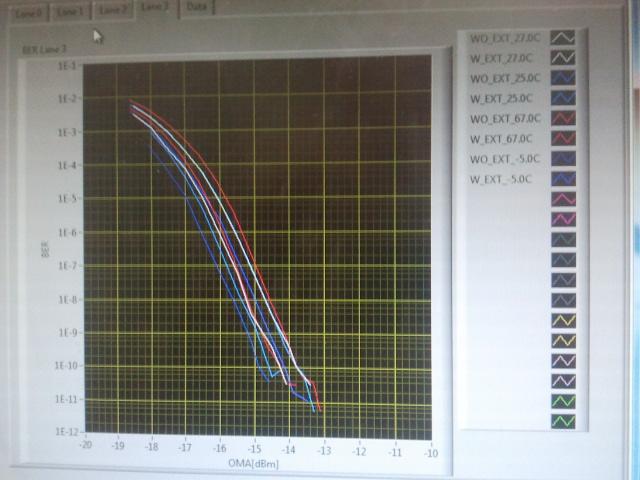640x480 pixels.
Task: Click the OMA[dBm] x-axis title
Action: 253,463
